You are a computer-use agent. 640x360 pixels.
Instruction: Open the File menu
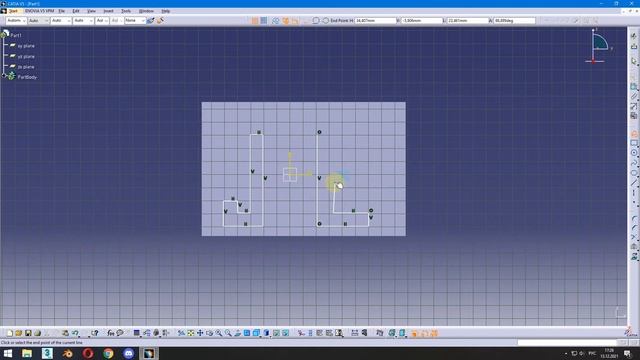(x=61, y=11)
